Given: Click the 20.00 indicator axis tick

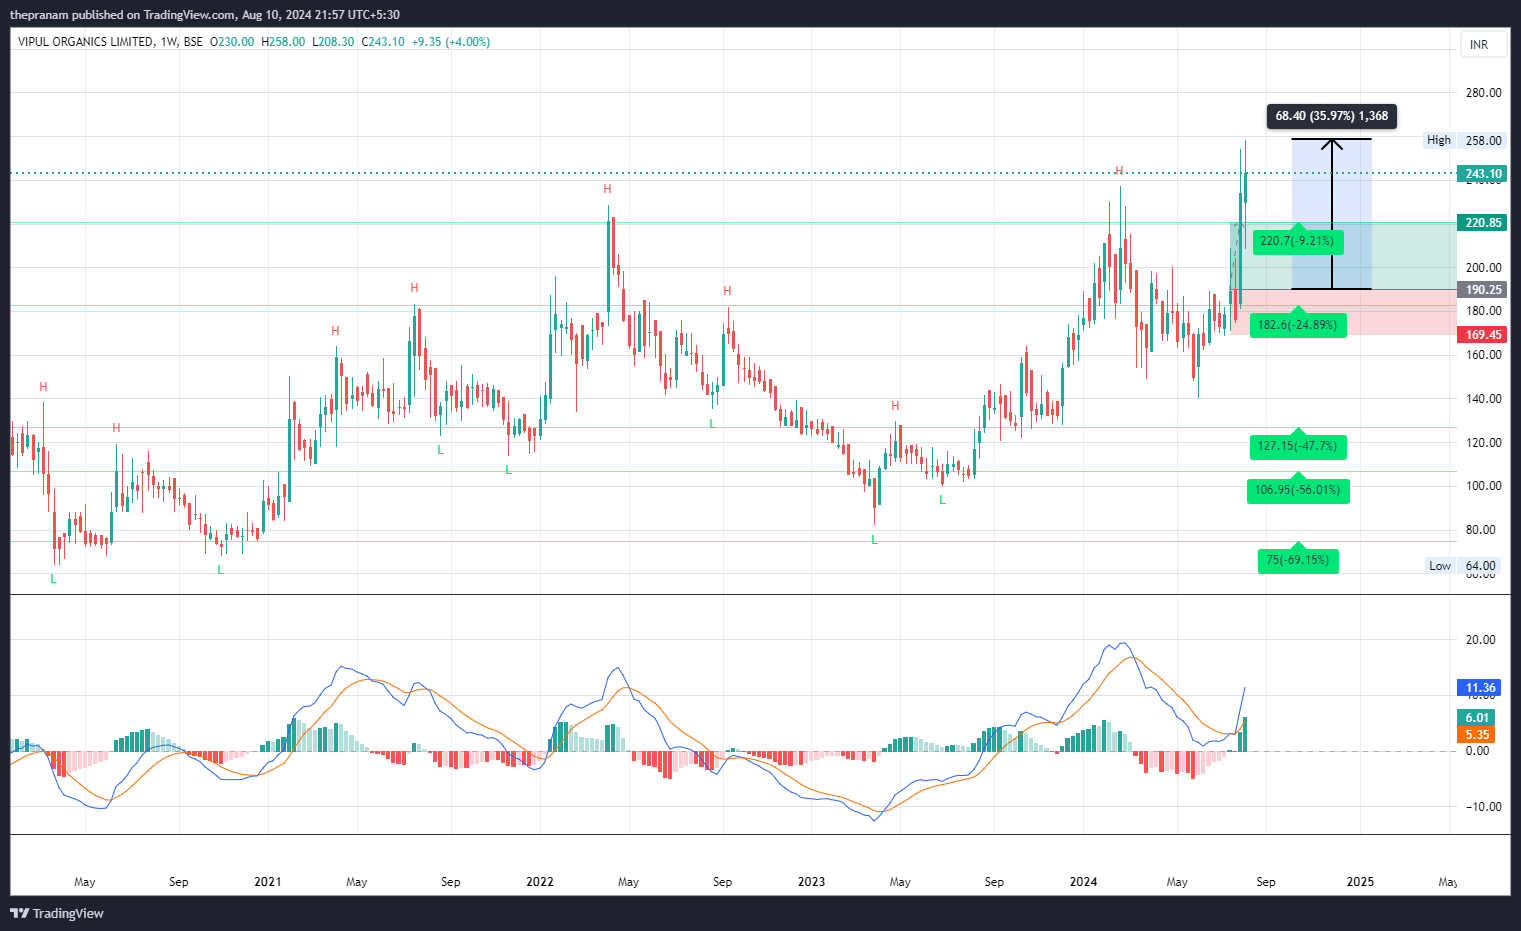Looking at the screenshot, I should (x=1480, y=640).
